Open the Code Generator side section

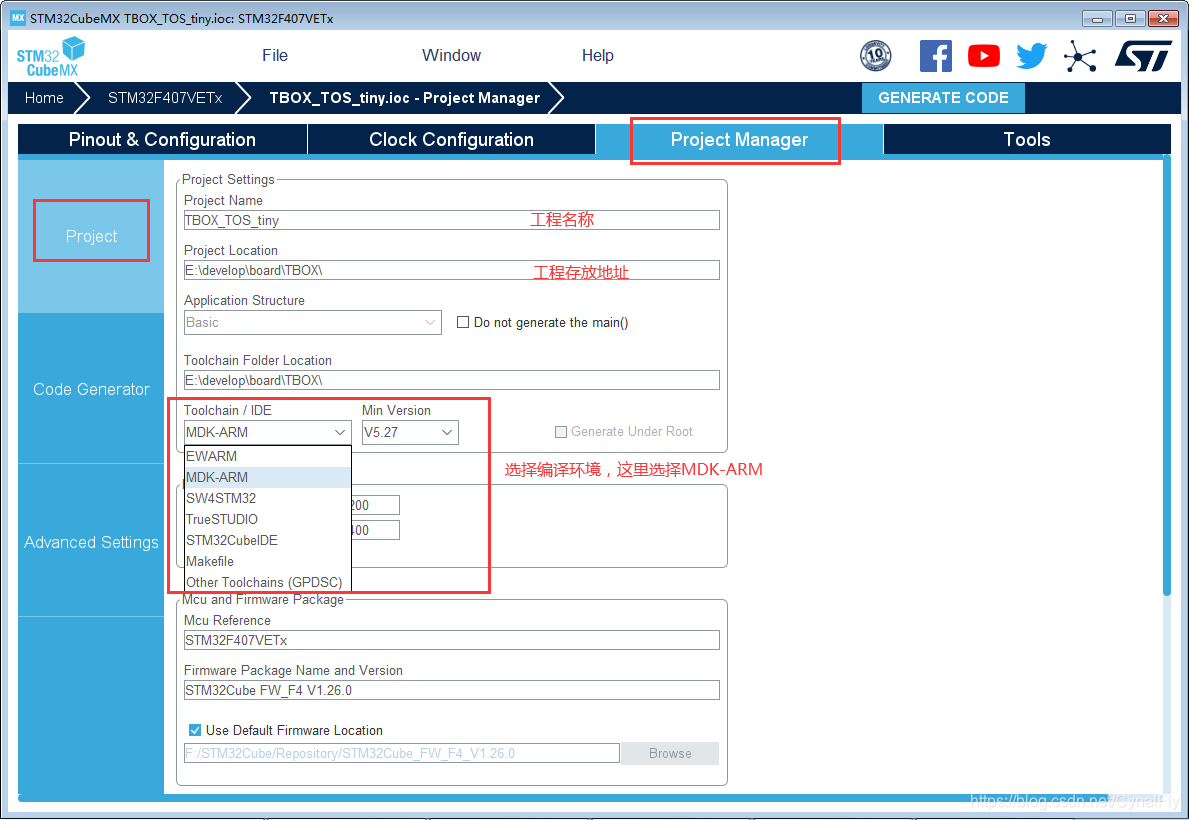tap(91, 389)
